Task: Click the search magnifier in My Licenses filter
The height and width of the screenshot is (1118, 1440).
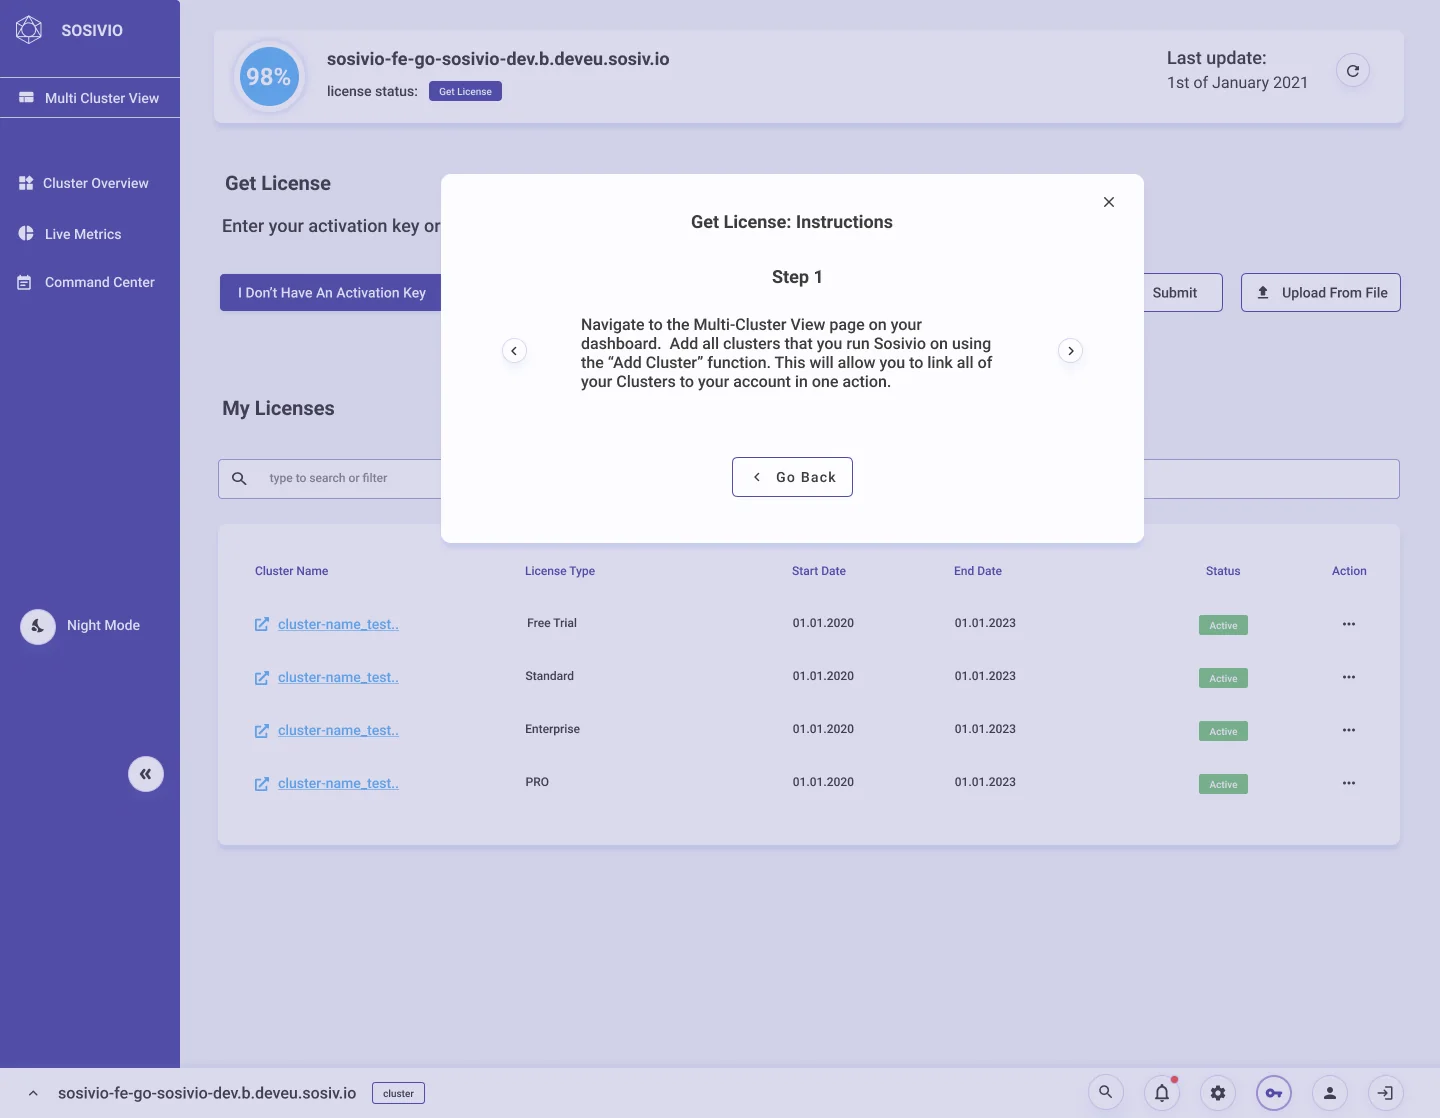Action: (x=239, y=479)
